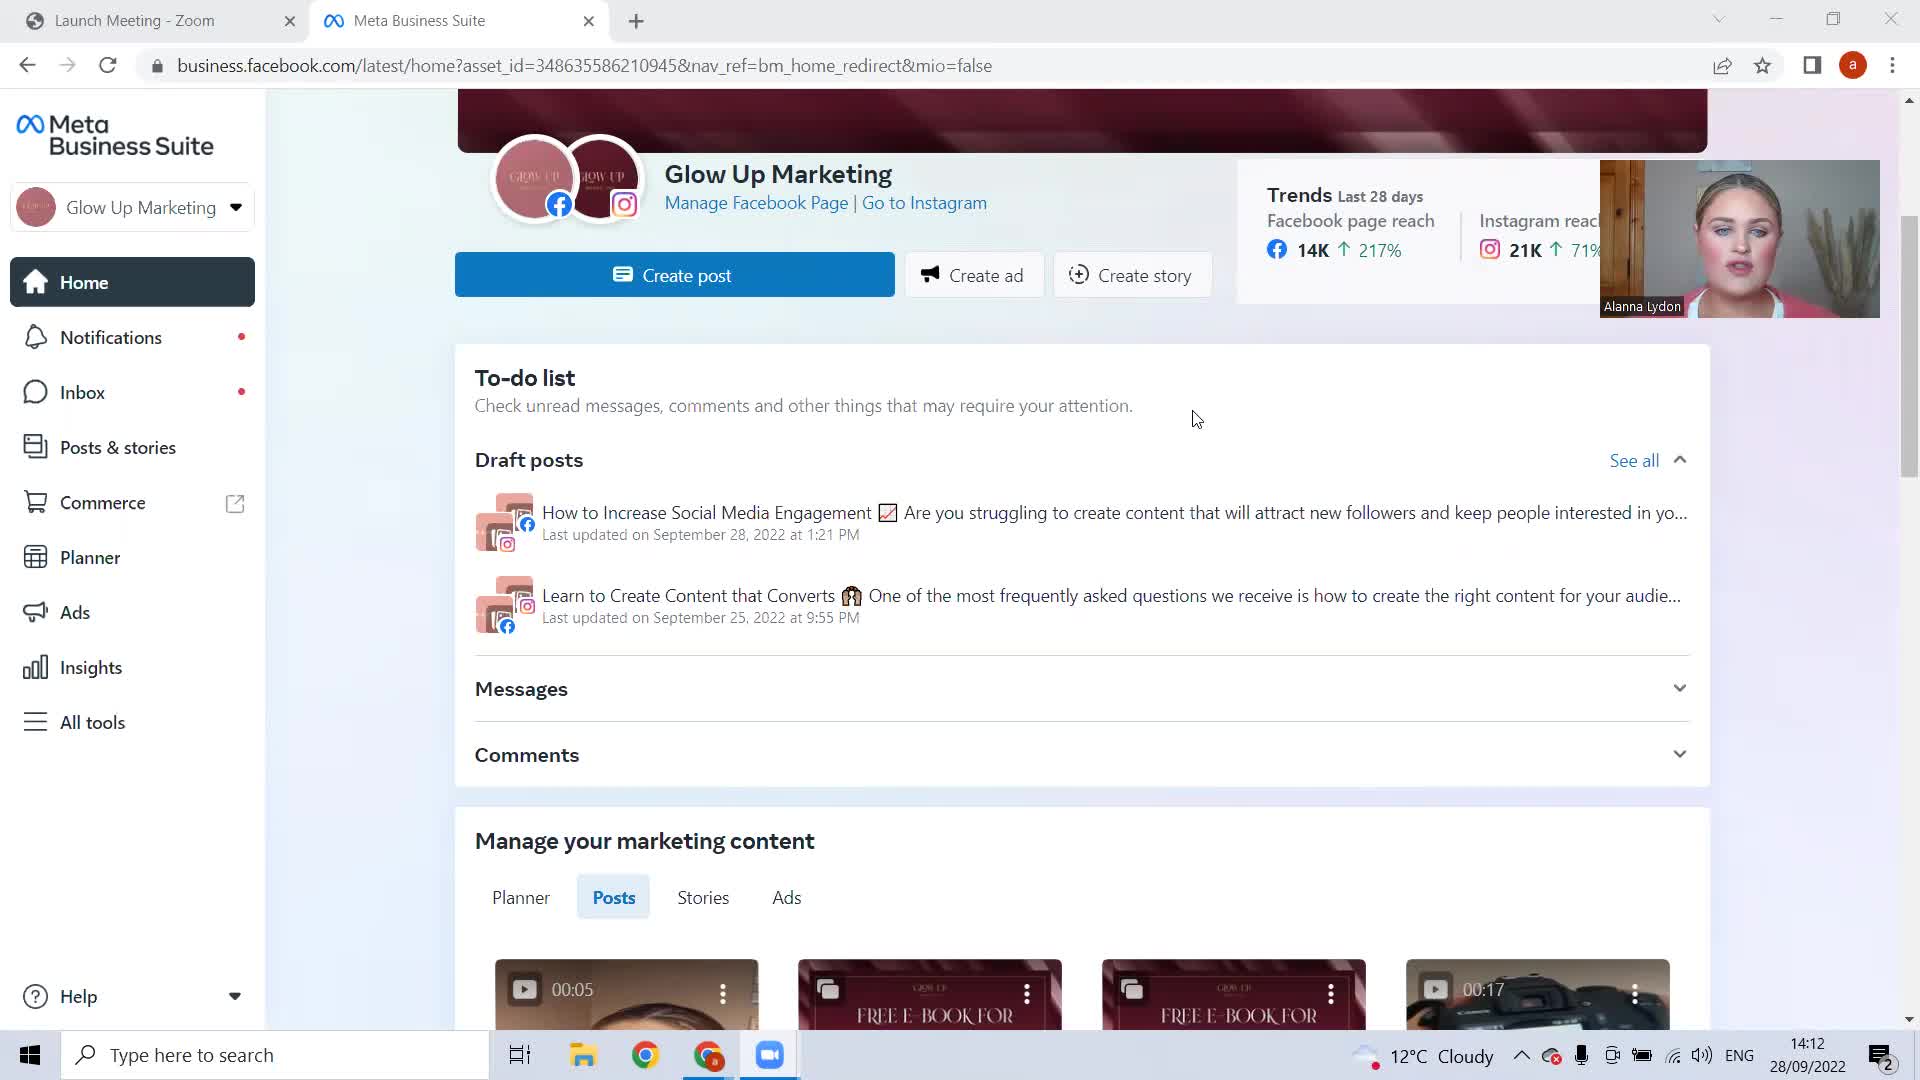Open the 00:17 video post thumbnail
Viewport: 1920px width, 1080px height.
(x=1538, y=995)
